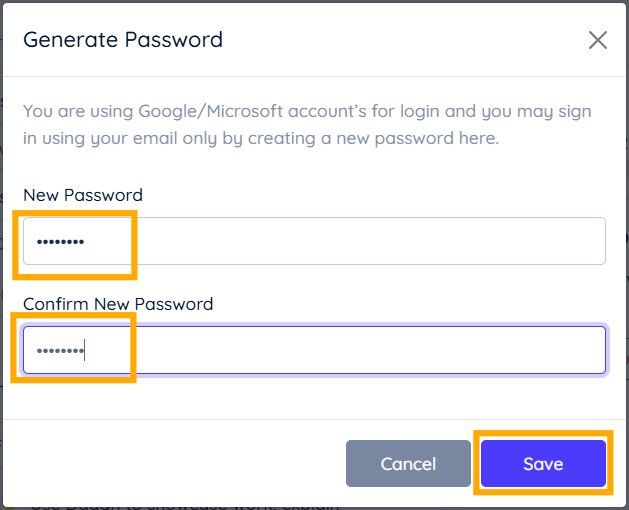The image size is (629, 510).
Task: Click the "New Password" field label
Action: 83,195
